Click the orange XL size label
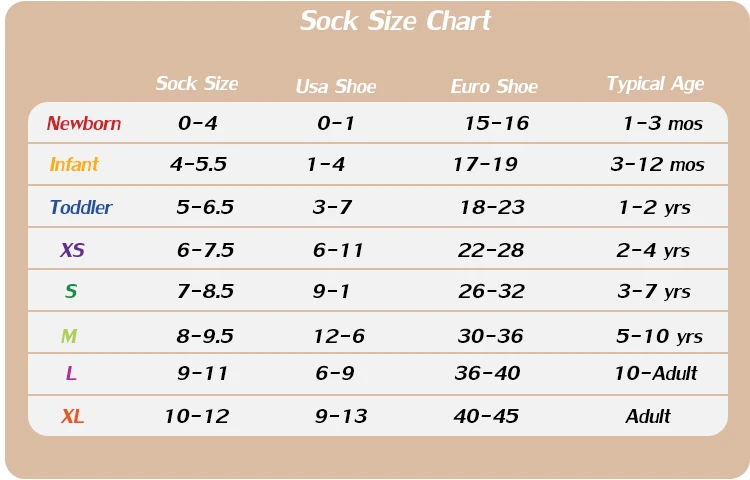 [72, 416]
